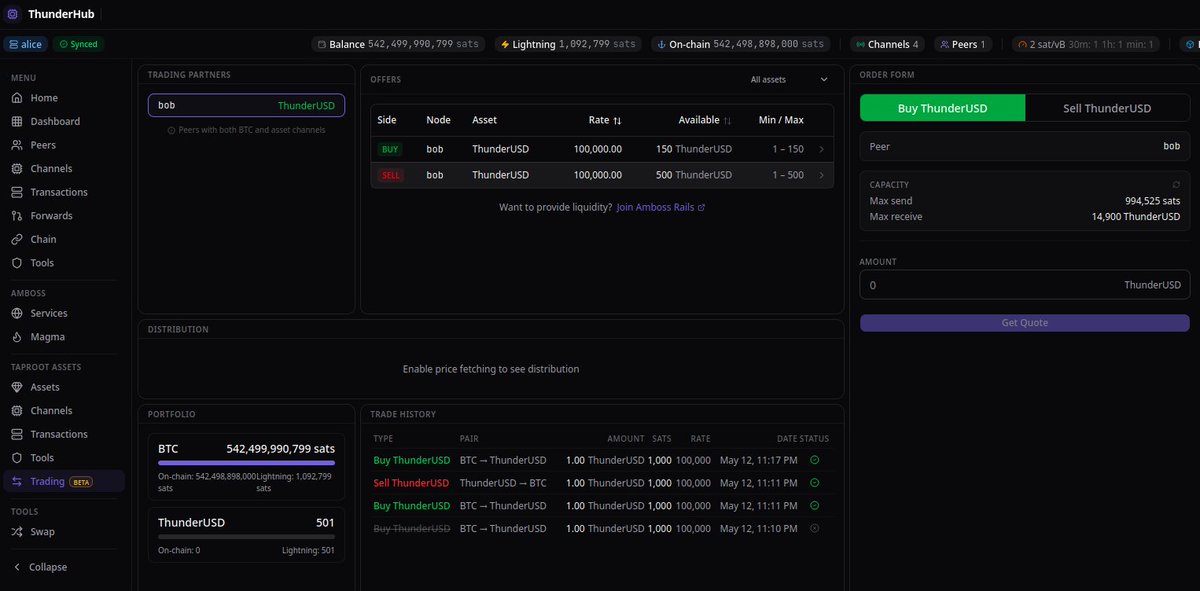Expand the BUY bob offer row chevron
Viewport: 1200px width, 591px height.
pos(821,149)
